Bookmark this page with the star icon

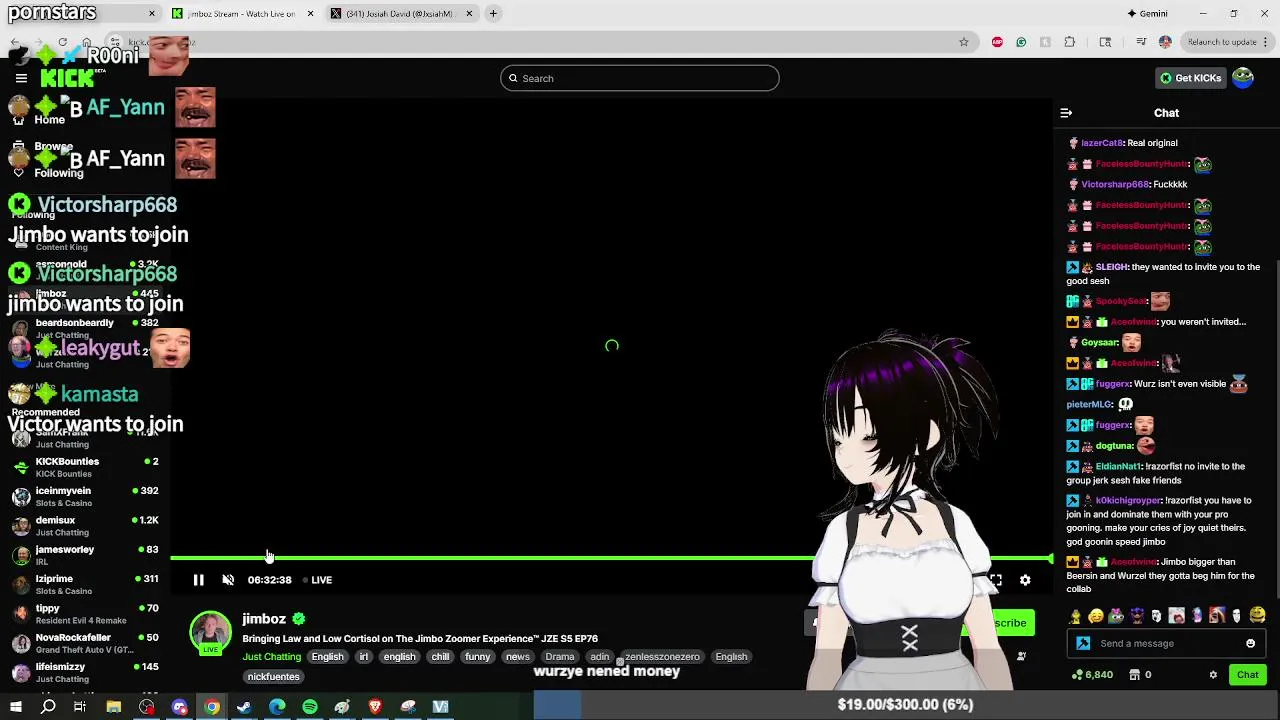pos(963,42)
